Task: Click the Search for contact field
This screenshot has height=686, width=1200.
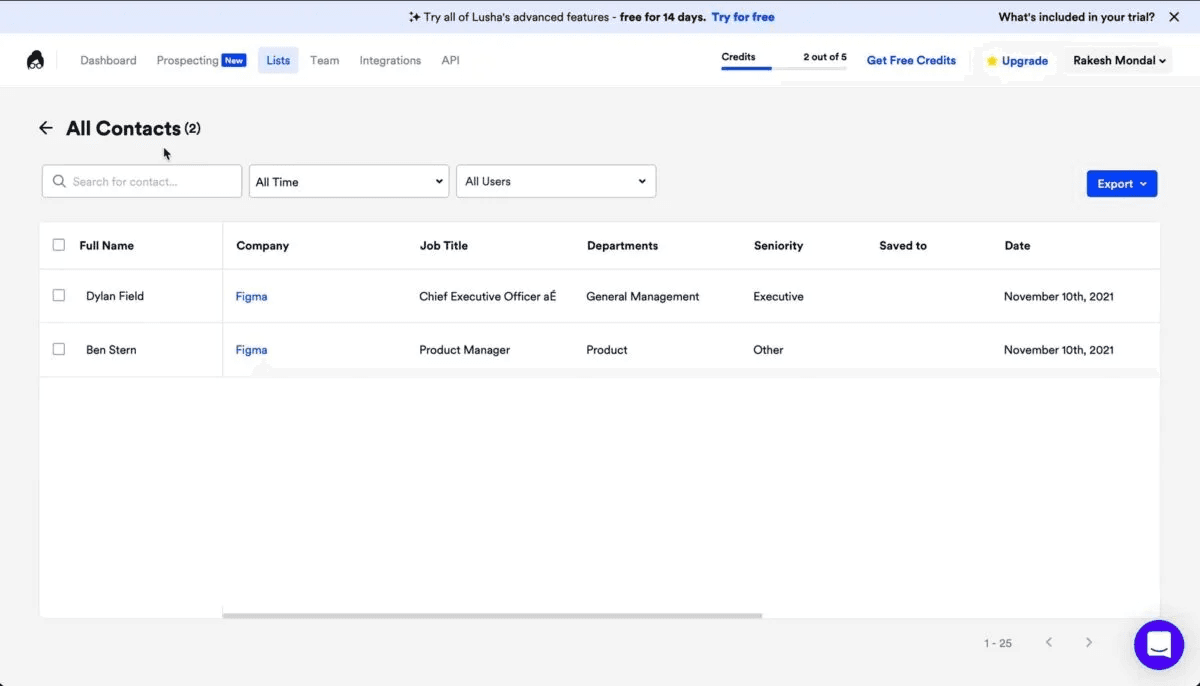Action: (142, 181)
